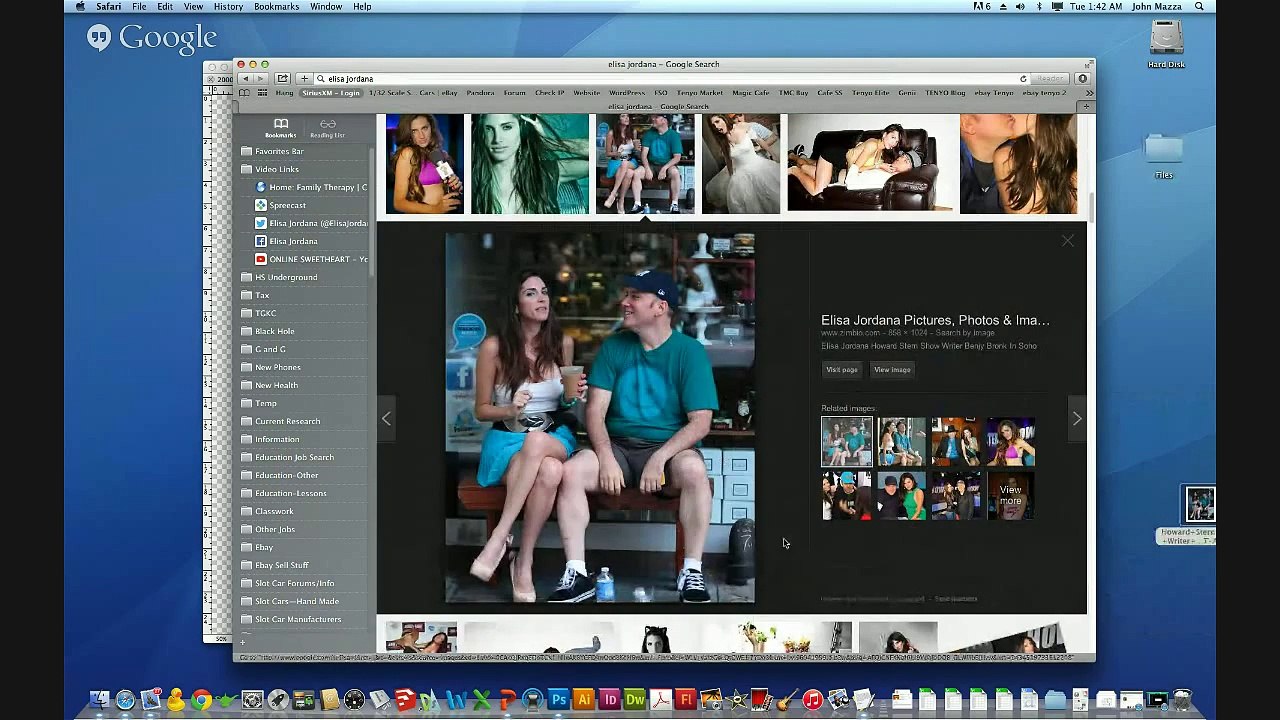The width and height of the screenshot is (1280, 720).
Task: Open the volume control in menu bar
Action: [x=1020, y=7]
